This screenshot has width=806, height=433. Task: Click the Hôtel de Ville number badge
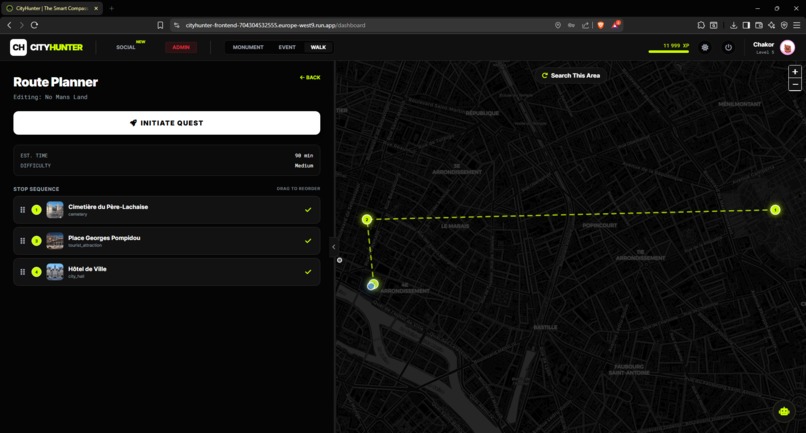(x=36, y=272)
